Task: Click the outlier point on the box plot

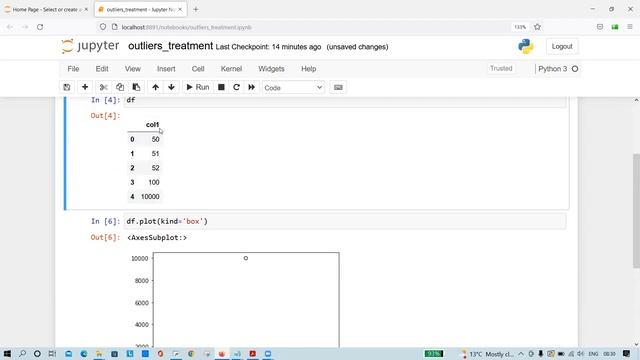Action: point(246,258)
